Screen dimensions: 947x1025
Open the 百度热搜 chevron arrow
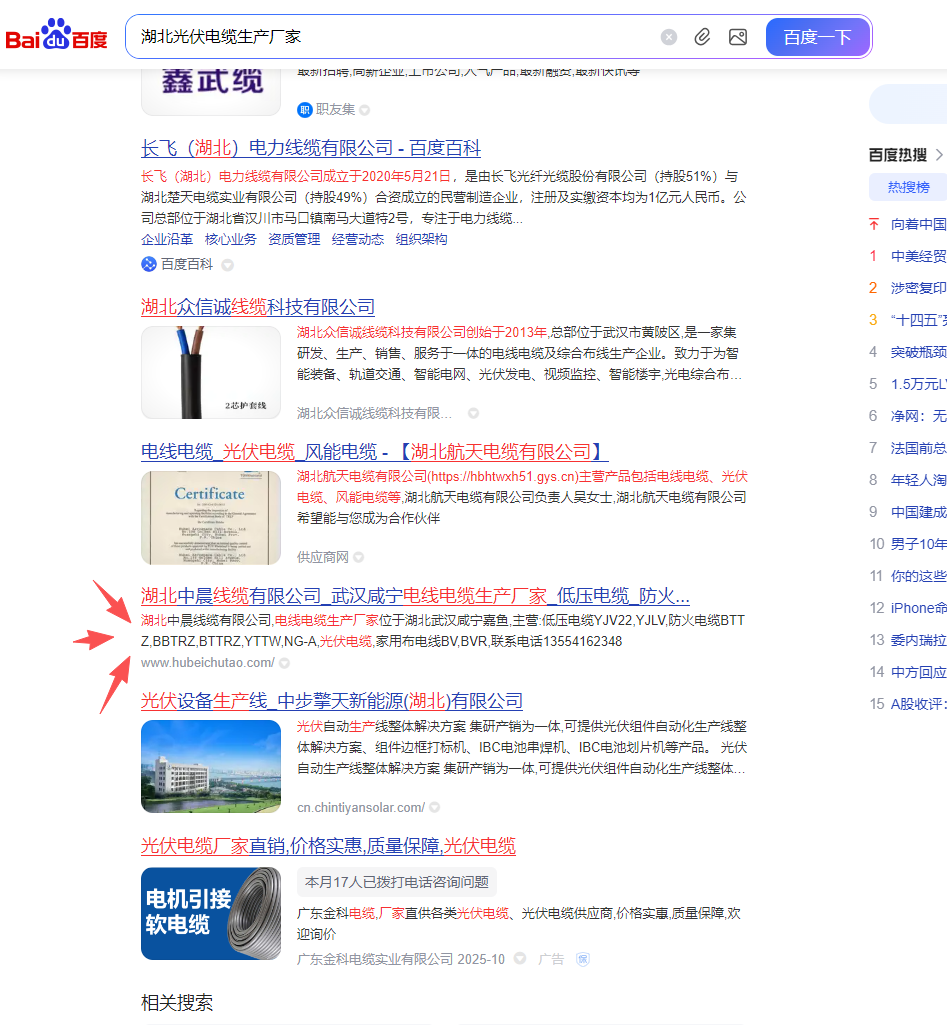pos(939,155)
